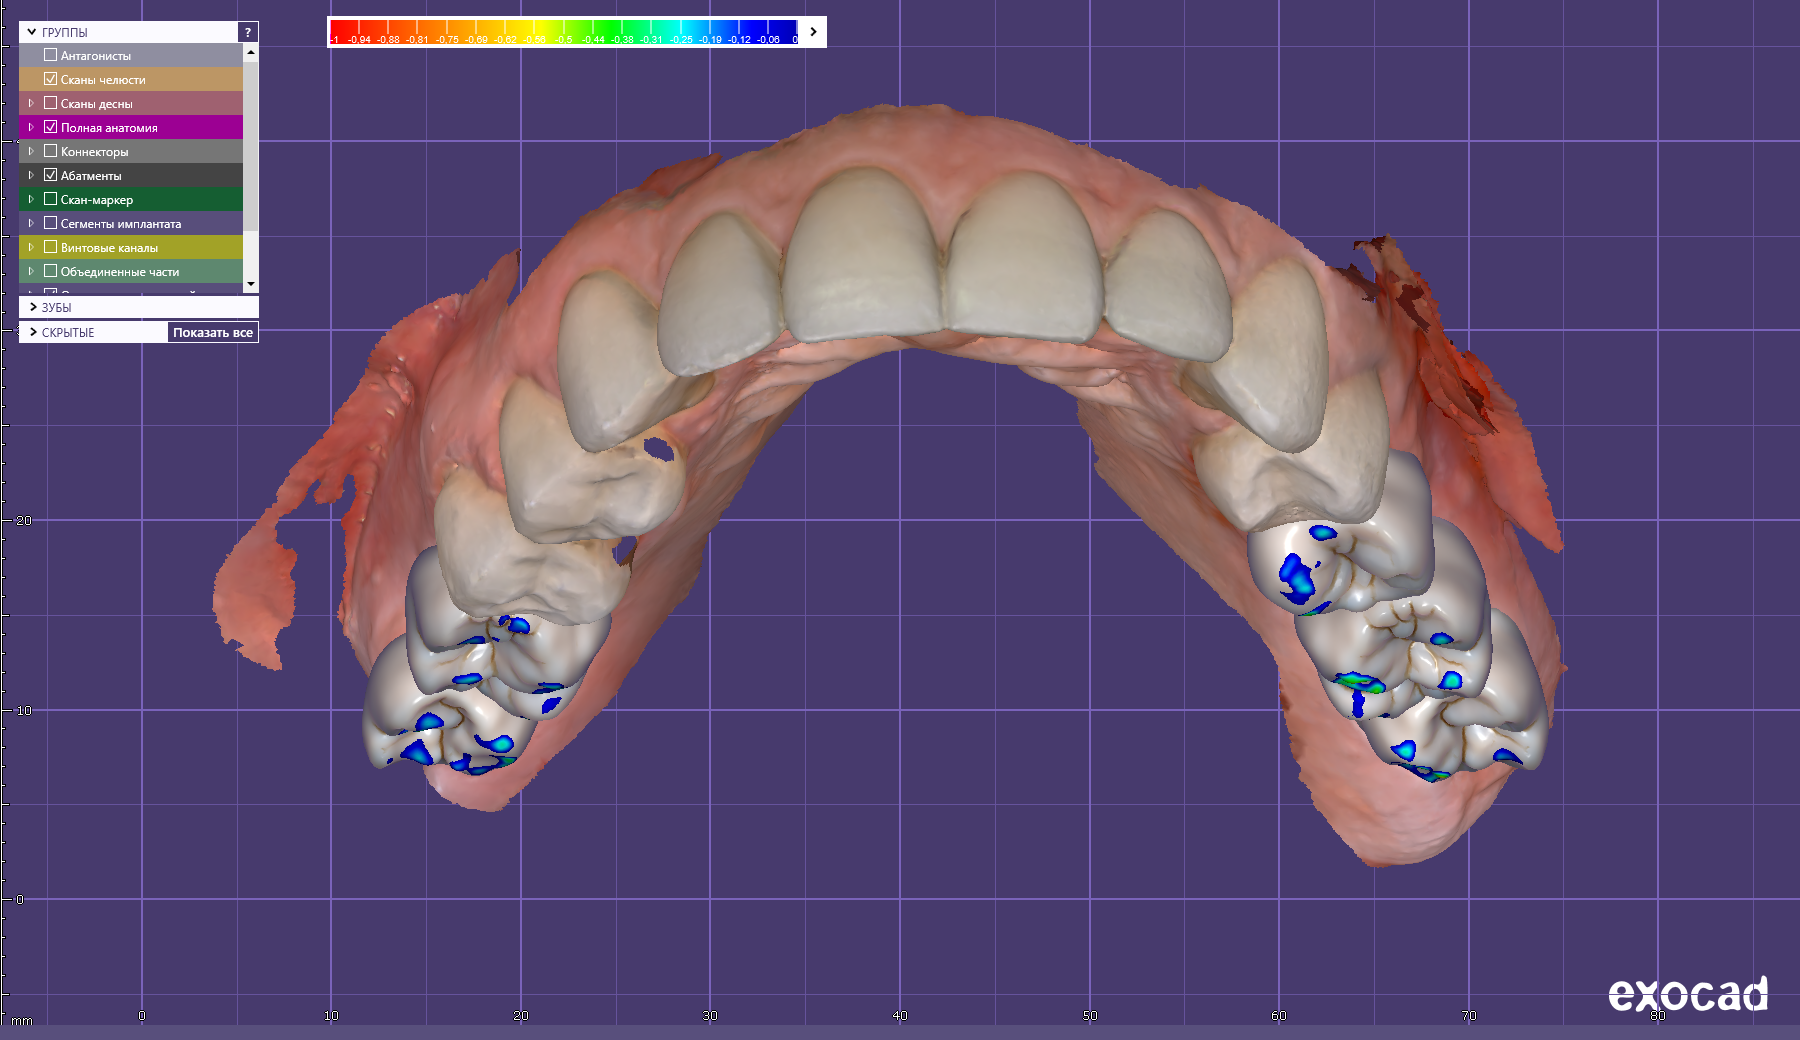The height and width of the screenshot is (1040, 1800).
Task: Expand the Сканы десны group
Action: pyautogui.click(x=31, y=103)
